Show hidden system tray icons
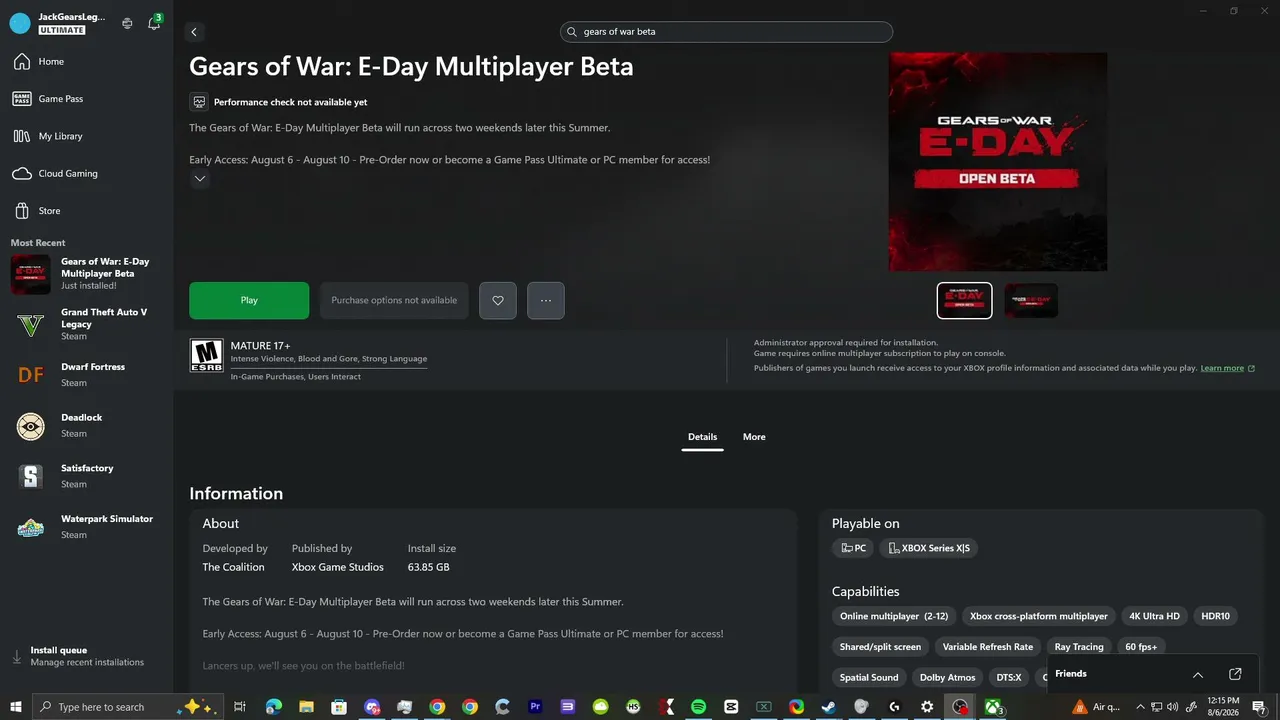1280x720 pixels. (1140, 707)
